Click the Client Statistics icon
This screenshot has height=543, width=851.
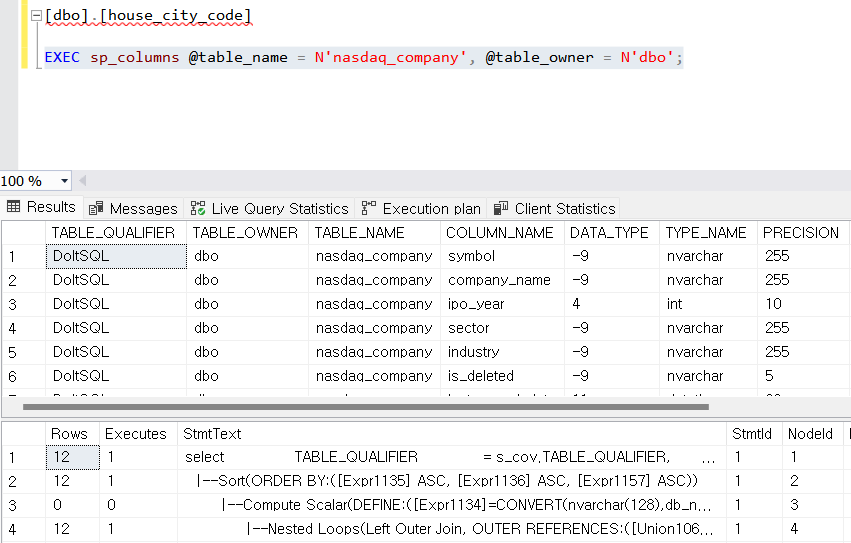pos(501,208)
